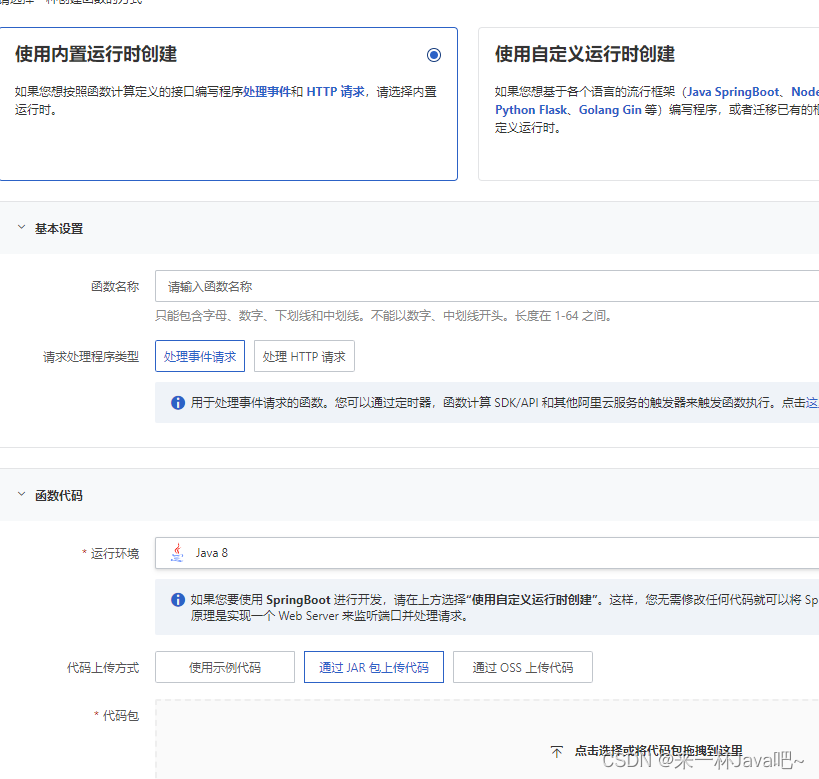Image resolution: width=819 pixels, height=779 pixels.
Task: Select 使用示例代码 upload option
Action: [224, 667]
